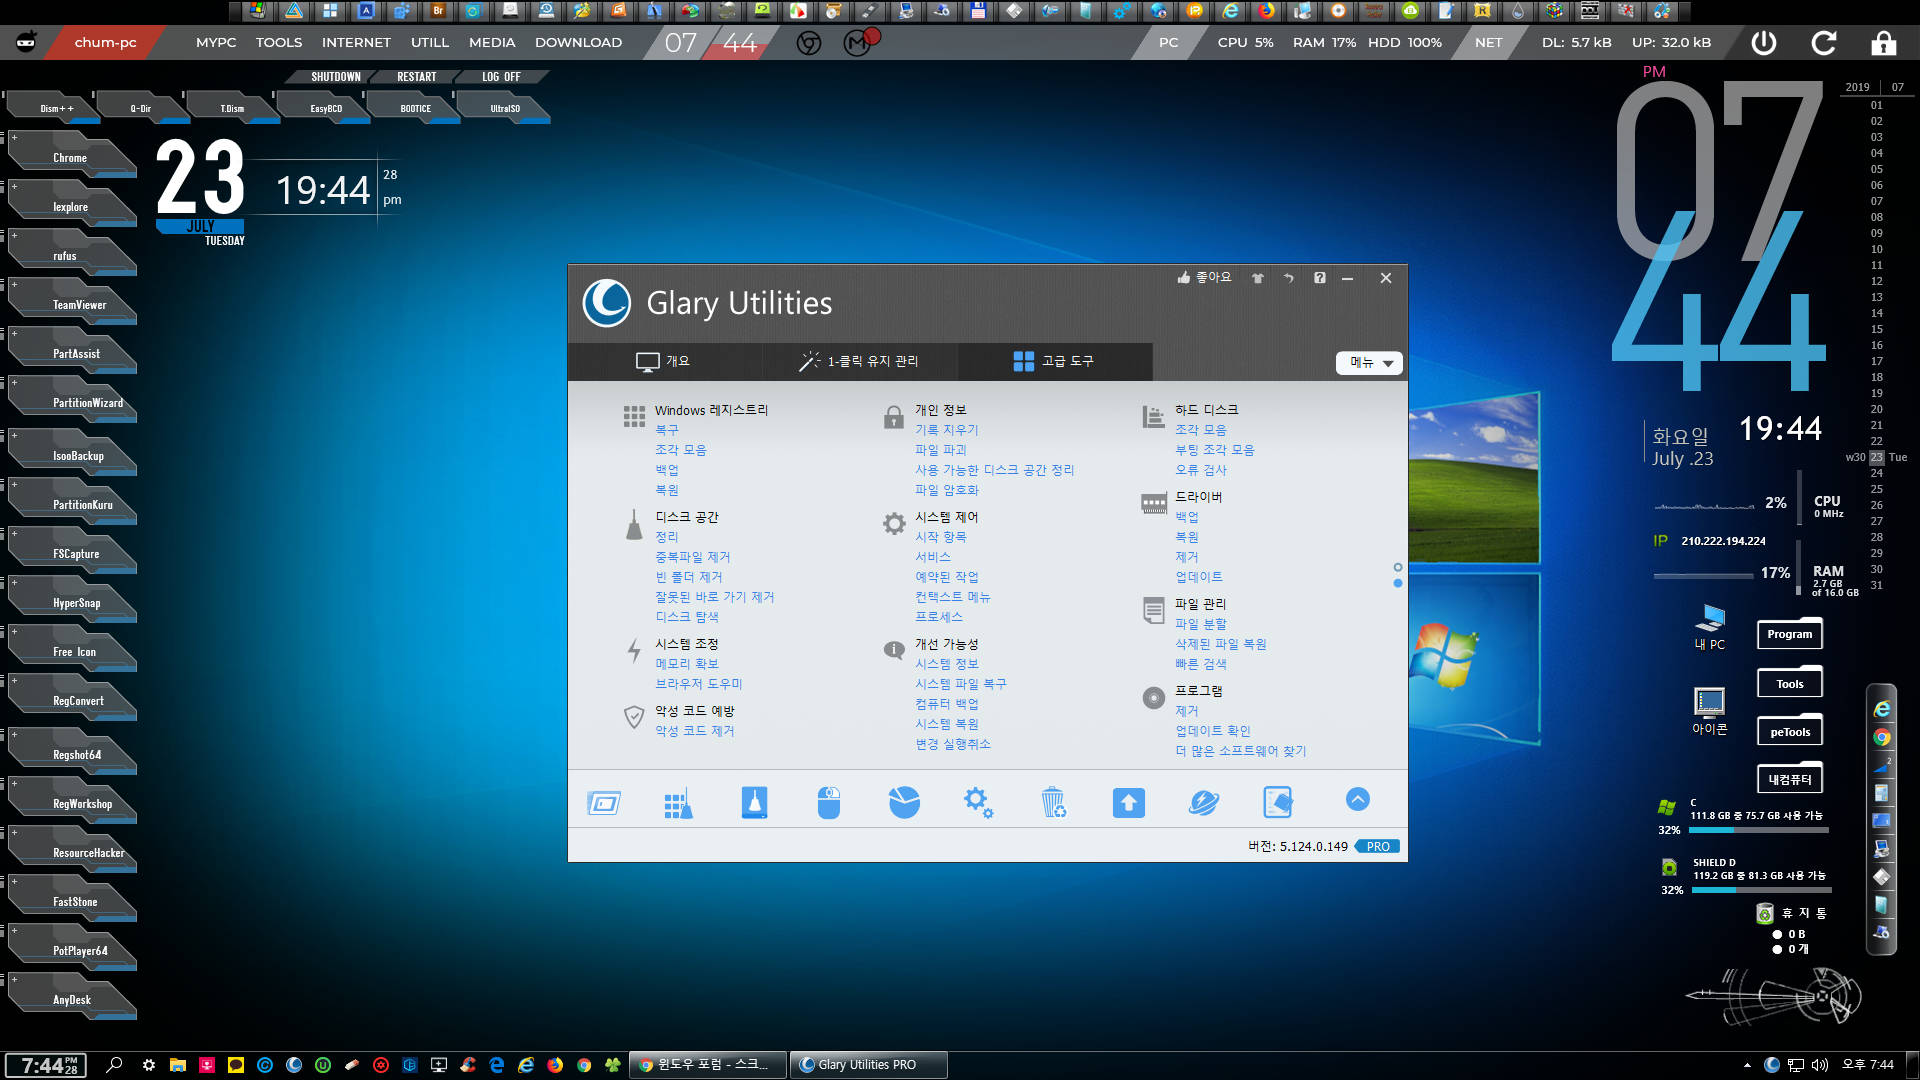Viewport: 1920px width, 1080px height.
Task: Launch Registry Cleaner icon with broom and grid
Action: coord(679,802)
